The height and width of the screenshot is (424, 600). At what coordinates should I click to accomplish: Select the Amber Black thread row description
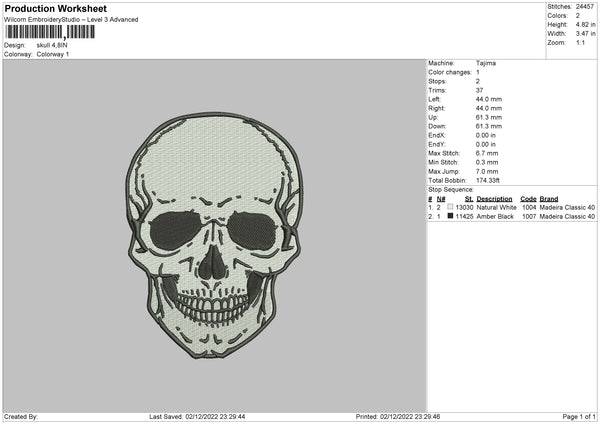(494, 216)
